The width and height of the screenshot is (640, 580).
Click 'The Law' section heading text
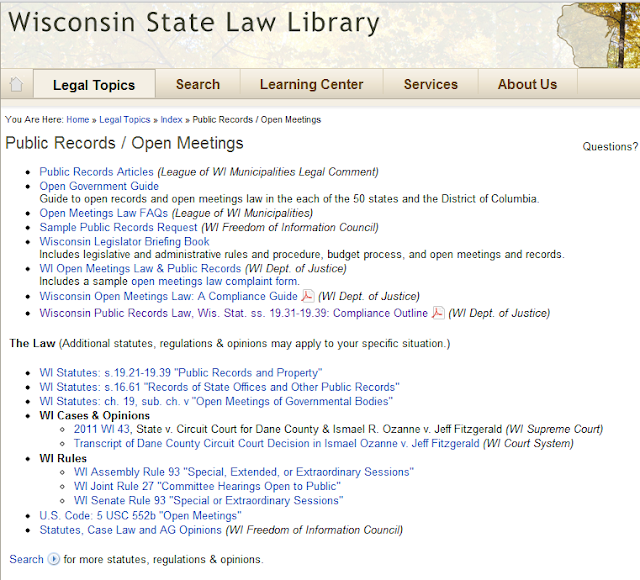pos(32,343)
